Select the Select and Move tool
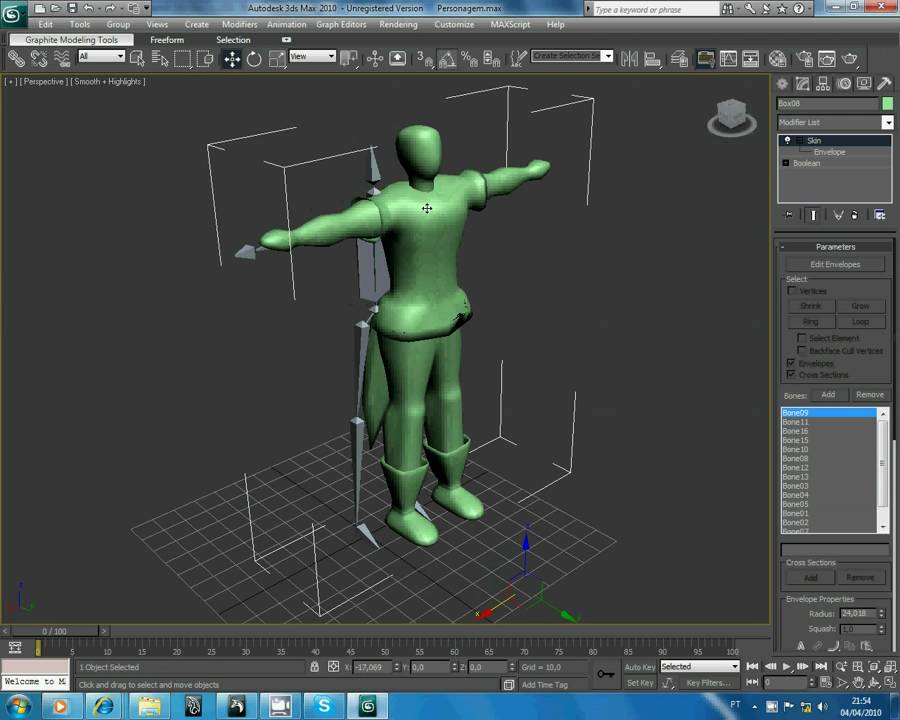 [230, 58]
